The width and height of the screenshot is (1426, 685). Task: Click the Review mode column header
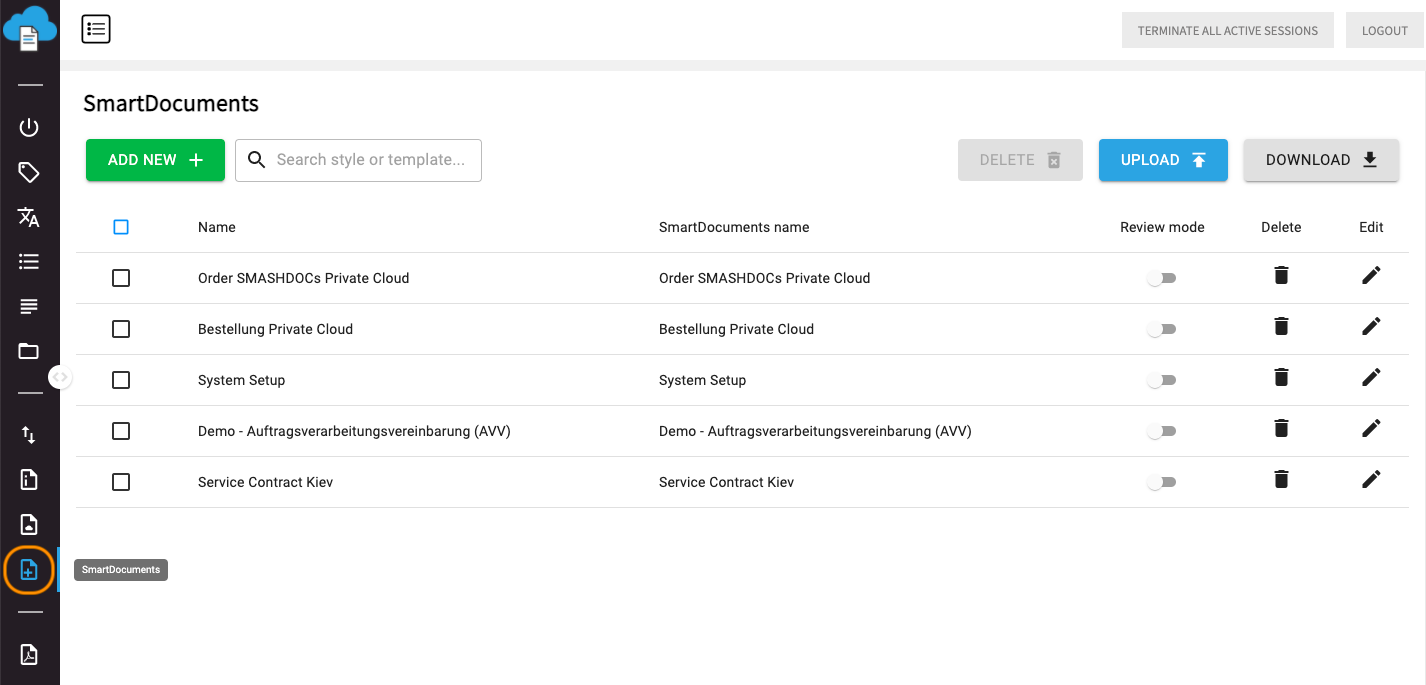tap(1162, 227)
